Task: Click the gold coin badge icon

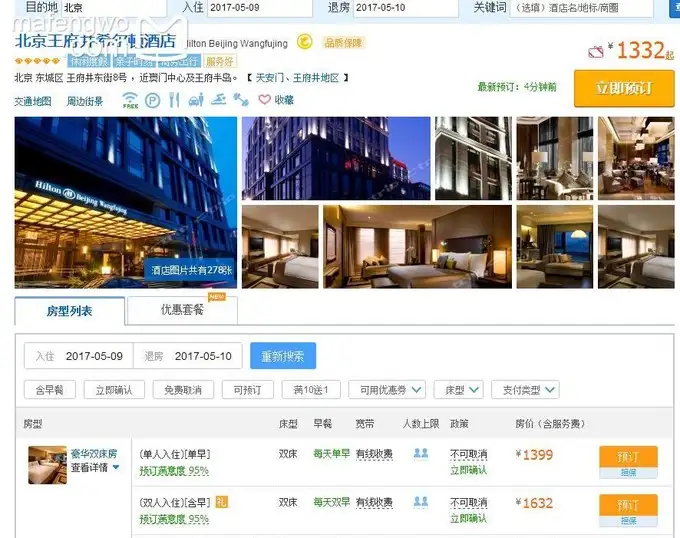Action: [305, 42]
